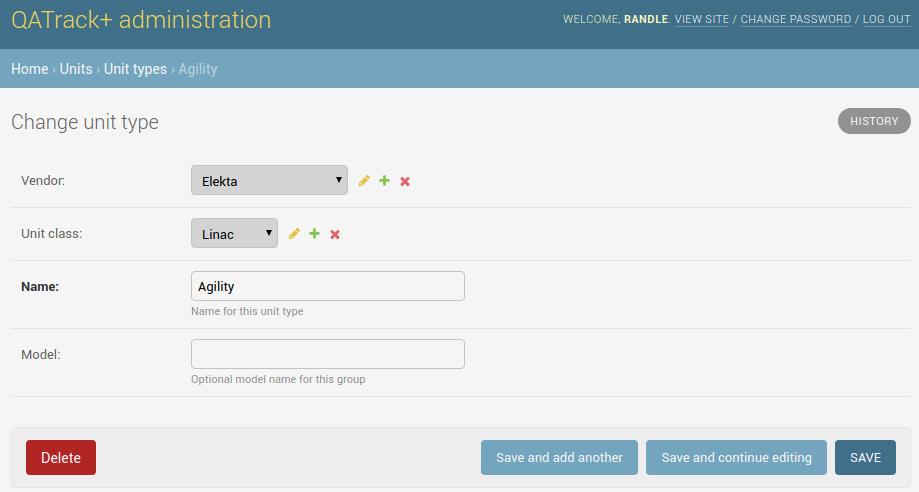Delete the selected Vendor with red X
This screenshot has height=492, width=919.
(405, 181)
